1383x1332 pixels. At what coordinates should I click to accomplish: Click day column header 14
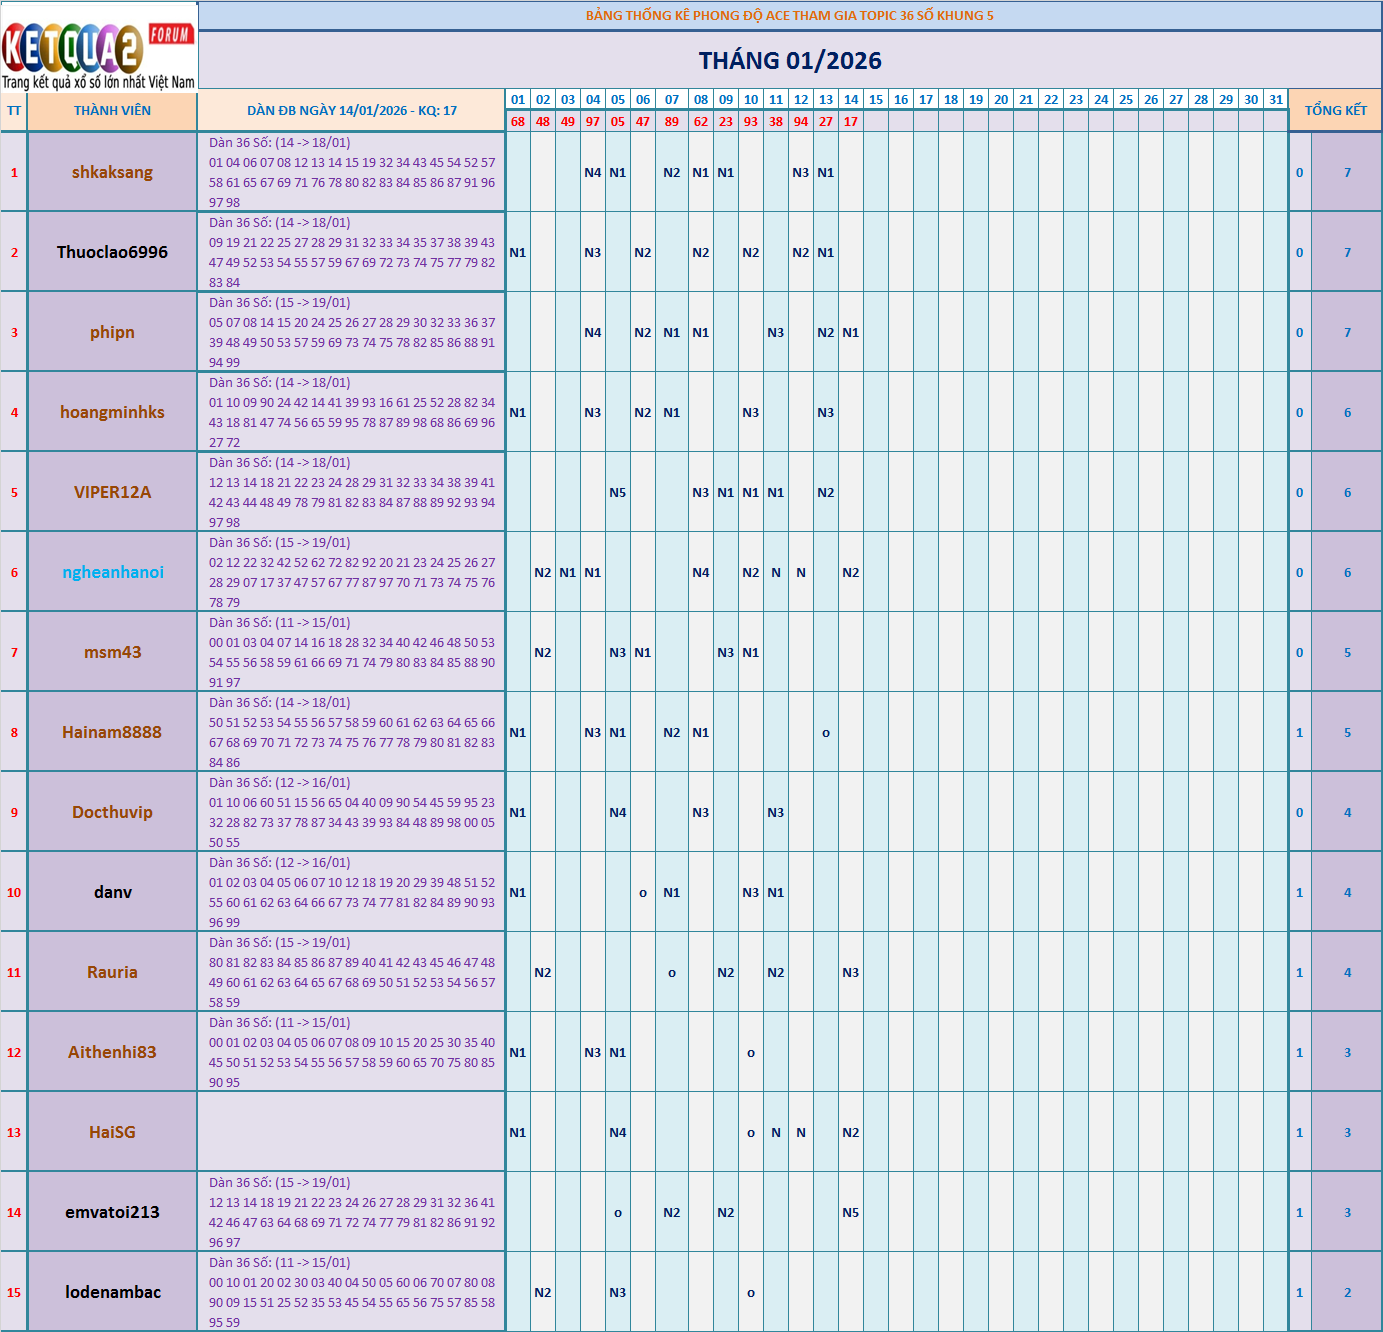click(x=851, y=100)
